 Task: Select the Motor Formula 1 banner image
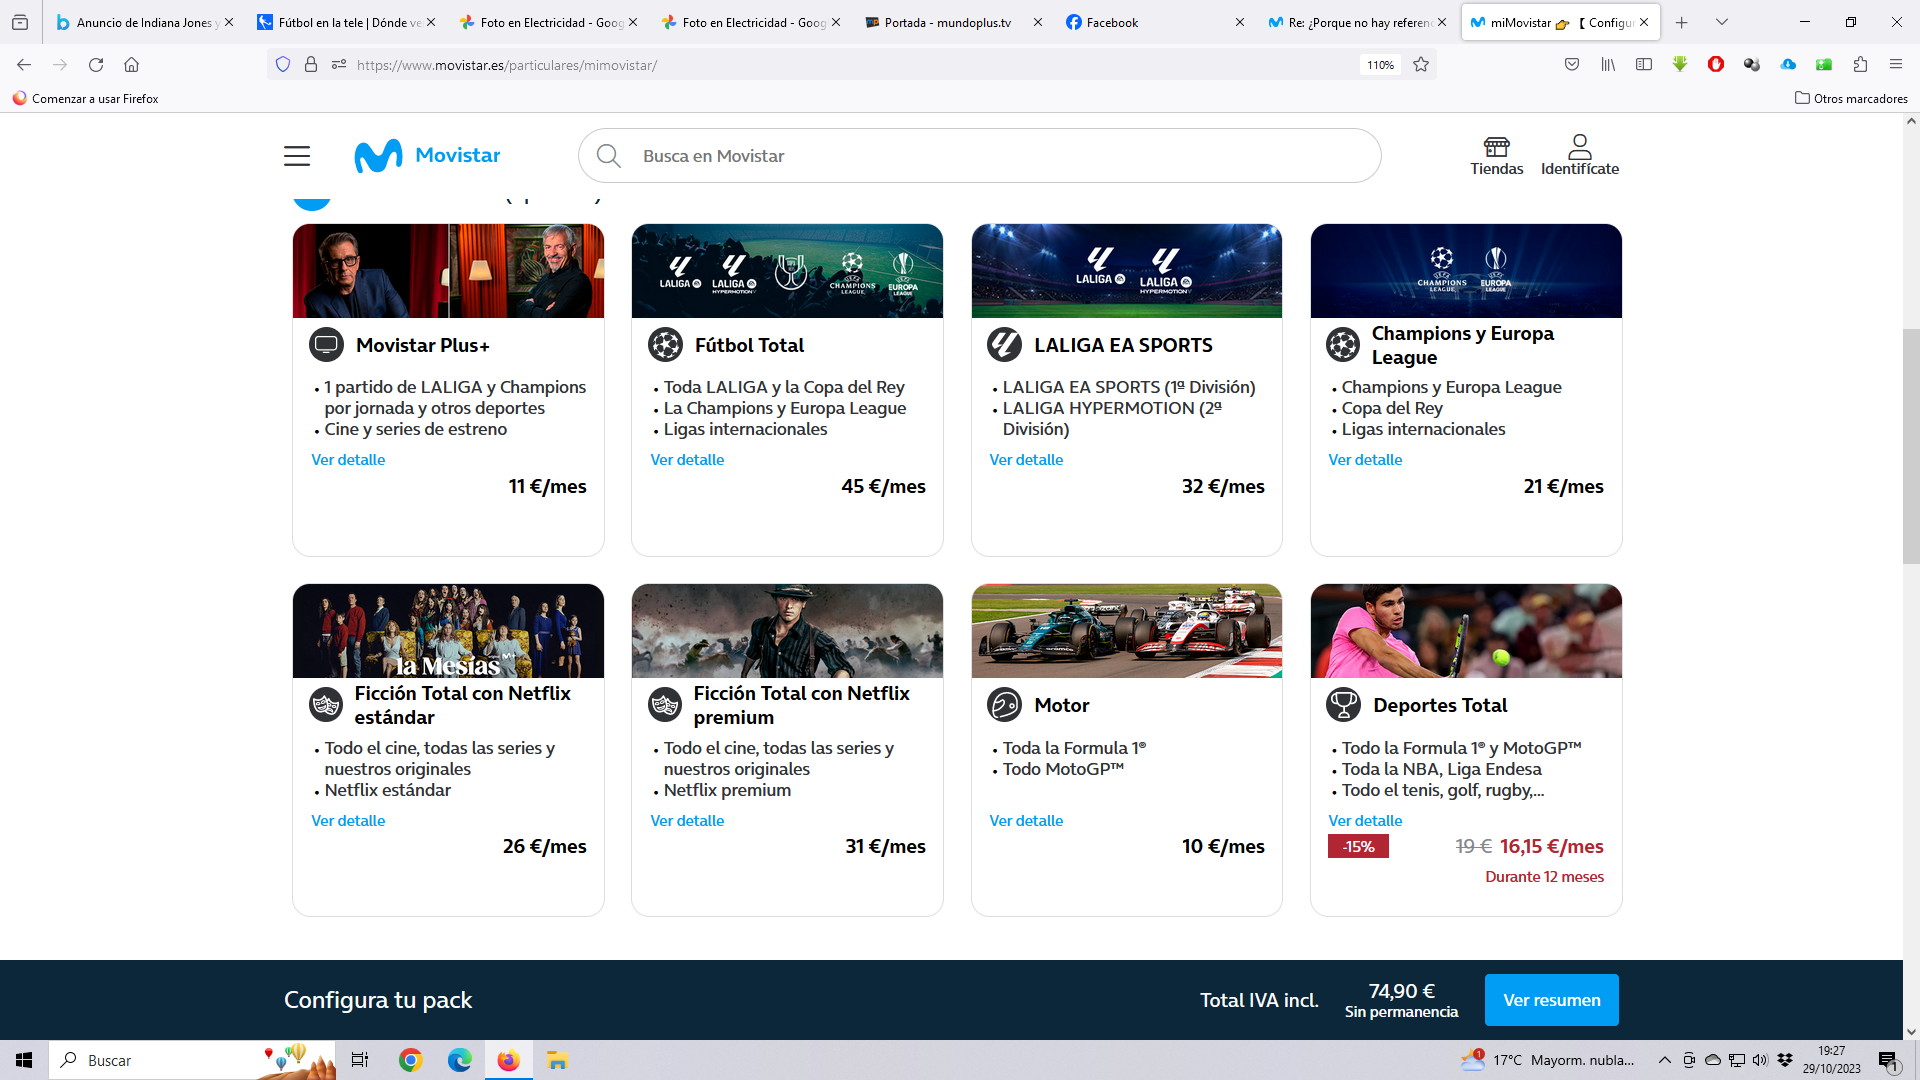click(x=1126, y=631)
